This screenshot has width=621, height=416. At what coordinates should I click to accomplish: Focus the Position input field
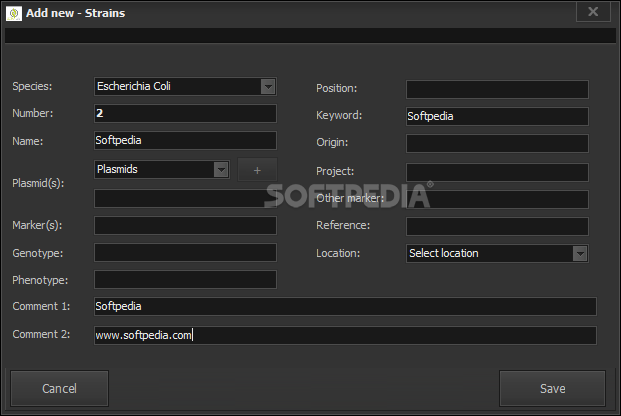pos(497,90)
